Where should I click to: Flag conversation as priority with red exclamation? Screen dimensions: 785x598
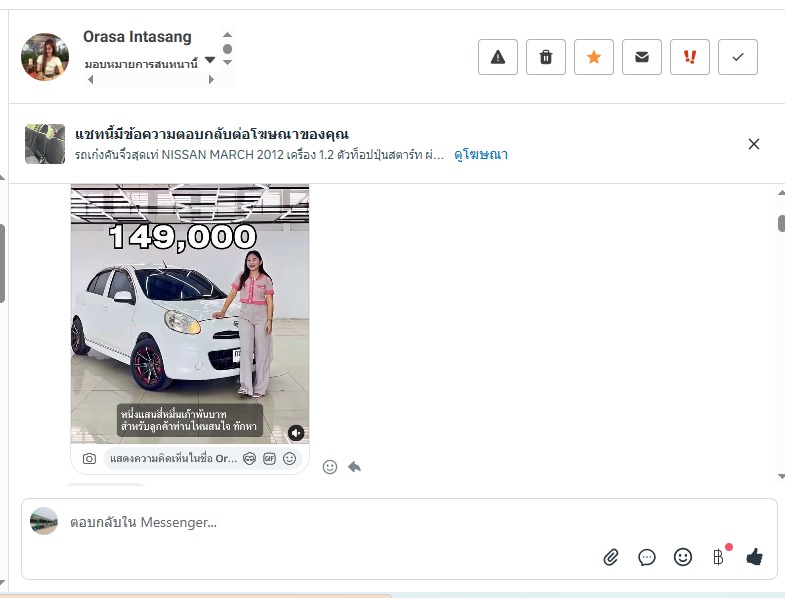coord(690,57)
